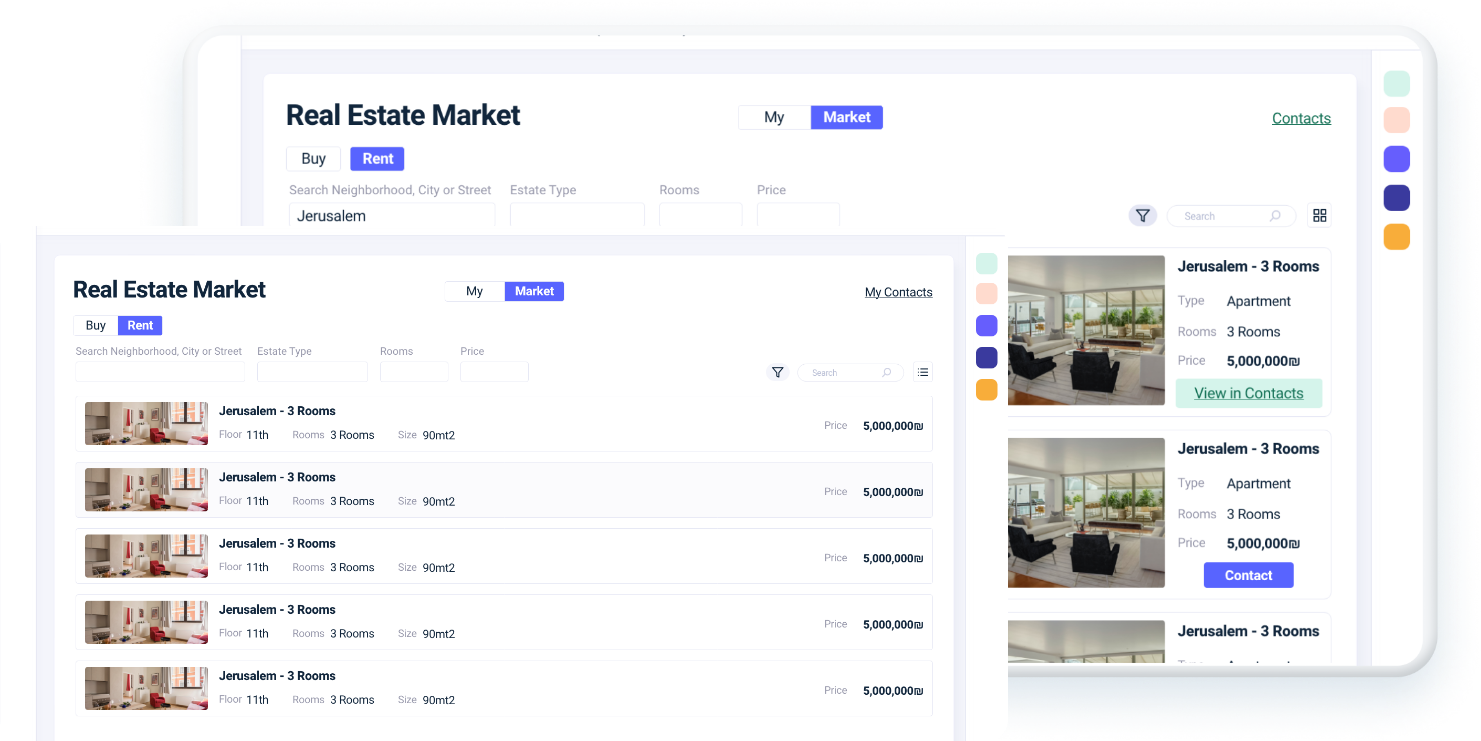Click the grid view layout icon
This screenshot has height=741, width=1481.
click(1320, 216)
